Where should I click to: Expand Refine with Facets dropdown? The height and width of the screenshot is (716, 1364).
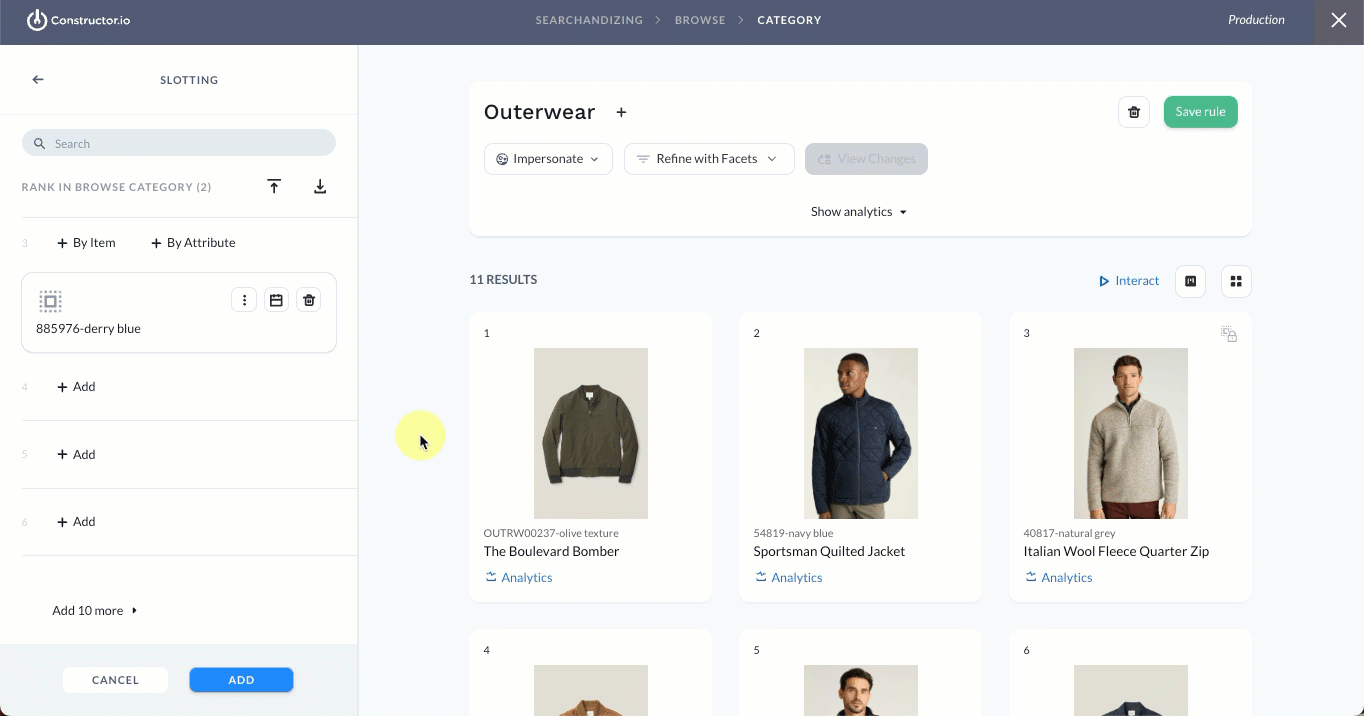tap(709, 159)
